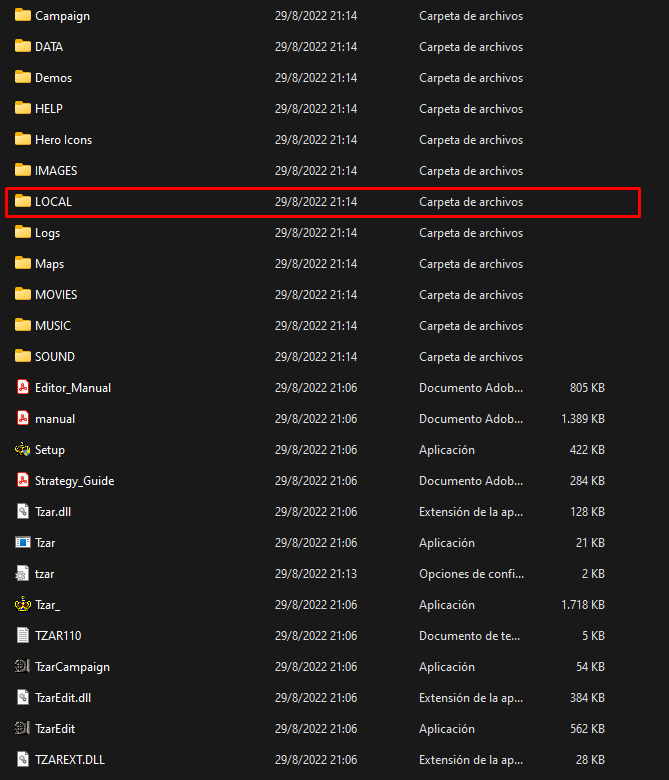Viewport: 669px width, 780px height.
Task: Click 'Opciones de confi...' type cell
Action: 472,574
